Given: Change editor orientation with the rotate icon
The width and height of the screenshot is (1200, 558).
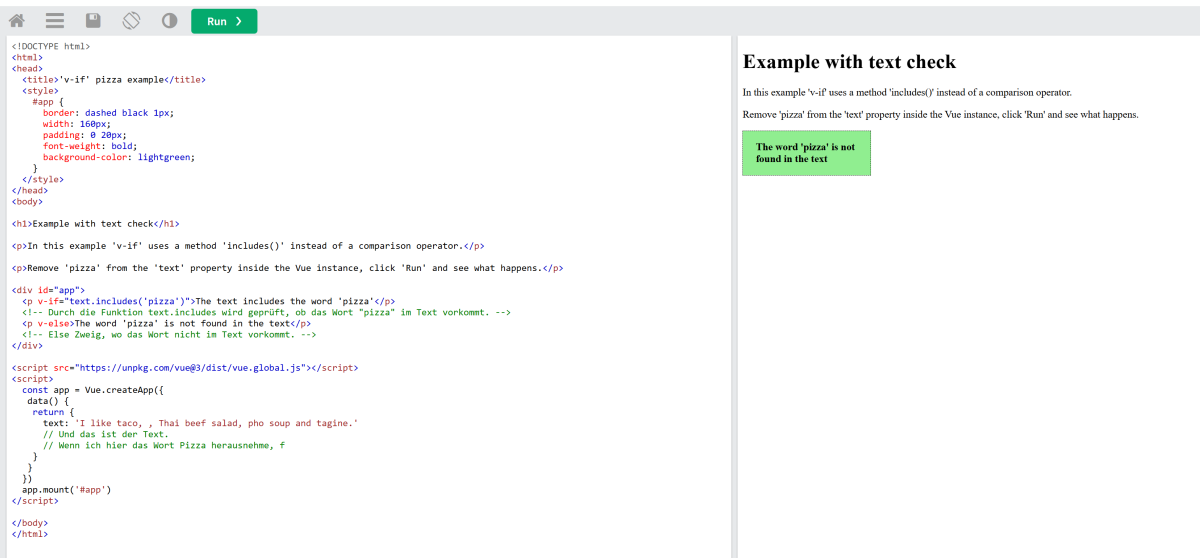Looking at the screenshot, I should (131, 21).
